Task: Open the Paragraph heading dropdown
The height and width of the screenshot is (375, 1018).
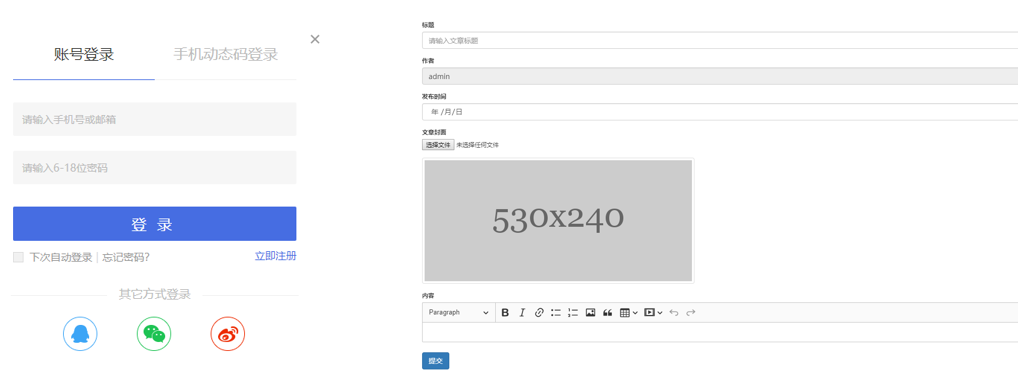Action: pos(458,313)
